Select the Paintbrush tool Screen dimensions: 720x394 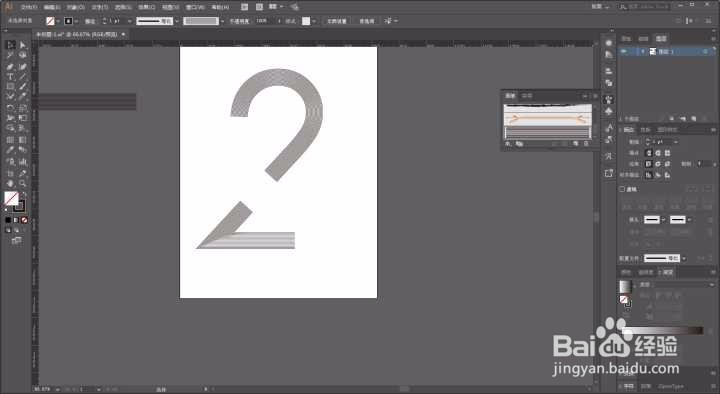coord(23,87)
